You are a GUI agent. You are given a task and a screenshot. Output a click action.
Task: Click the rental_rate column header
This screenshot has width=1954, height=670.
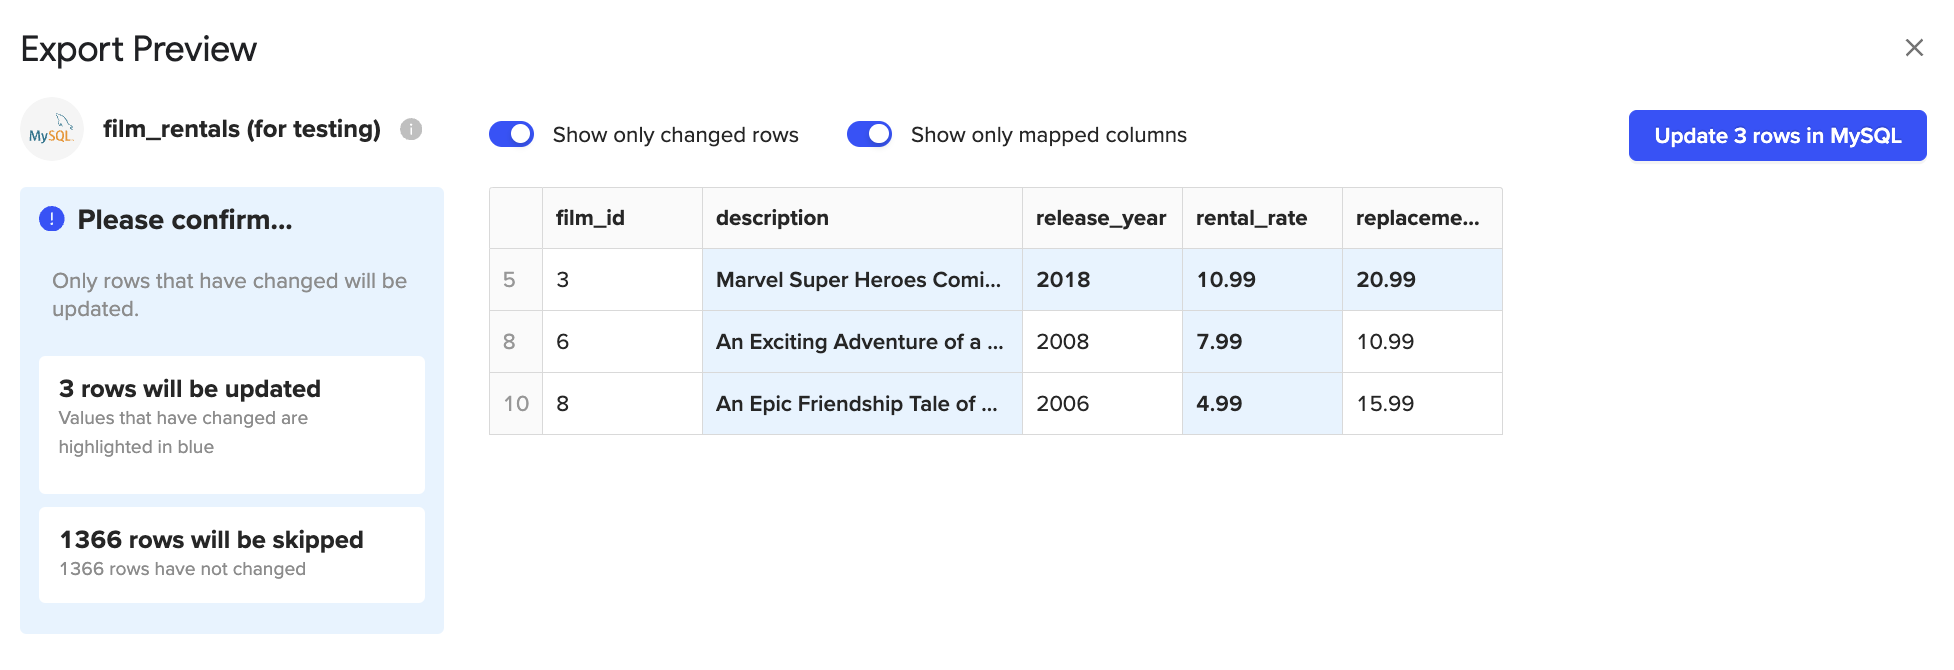(1262, 218)
